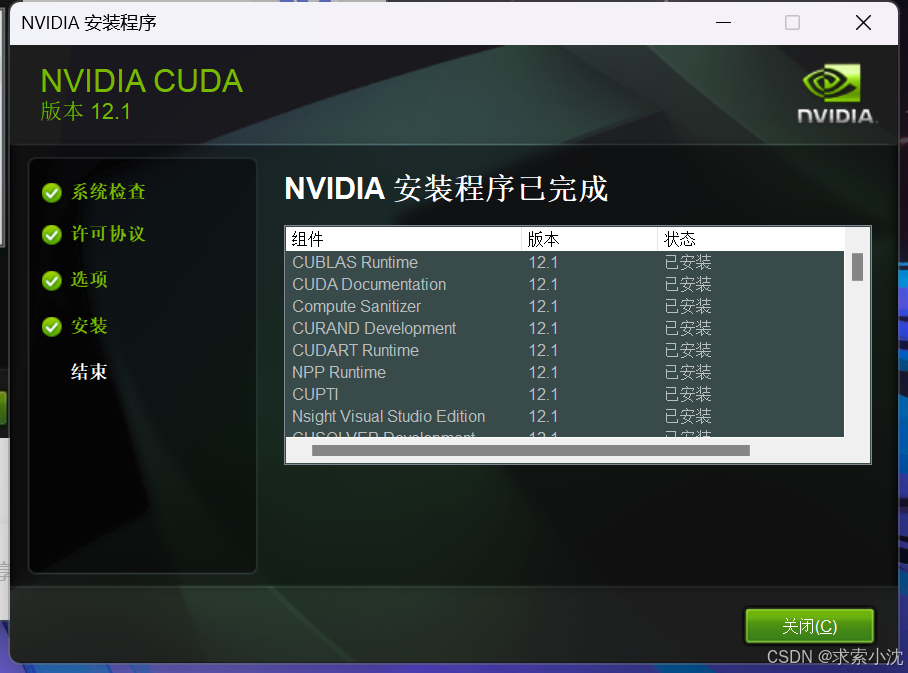This screenshot has height=673, width=908.
Task: Click the green 关闭(C) button
Action: point(809,626)
